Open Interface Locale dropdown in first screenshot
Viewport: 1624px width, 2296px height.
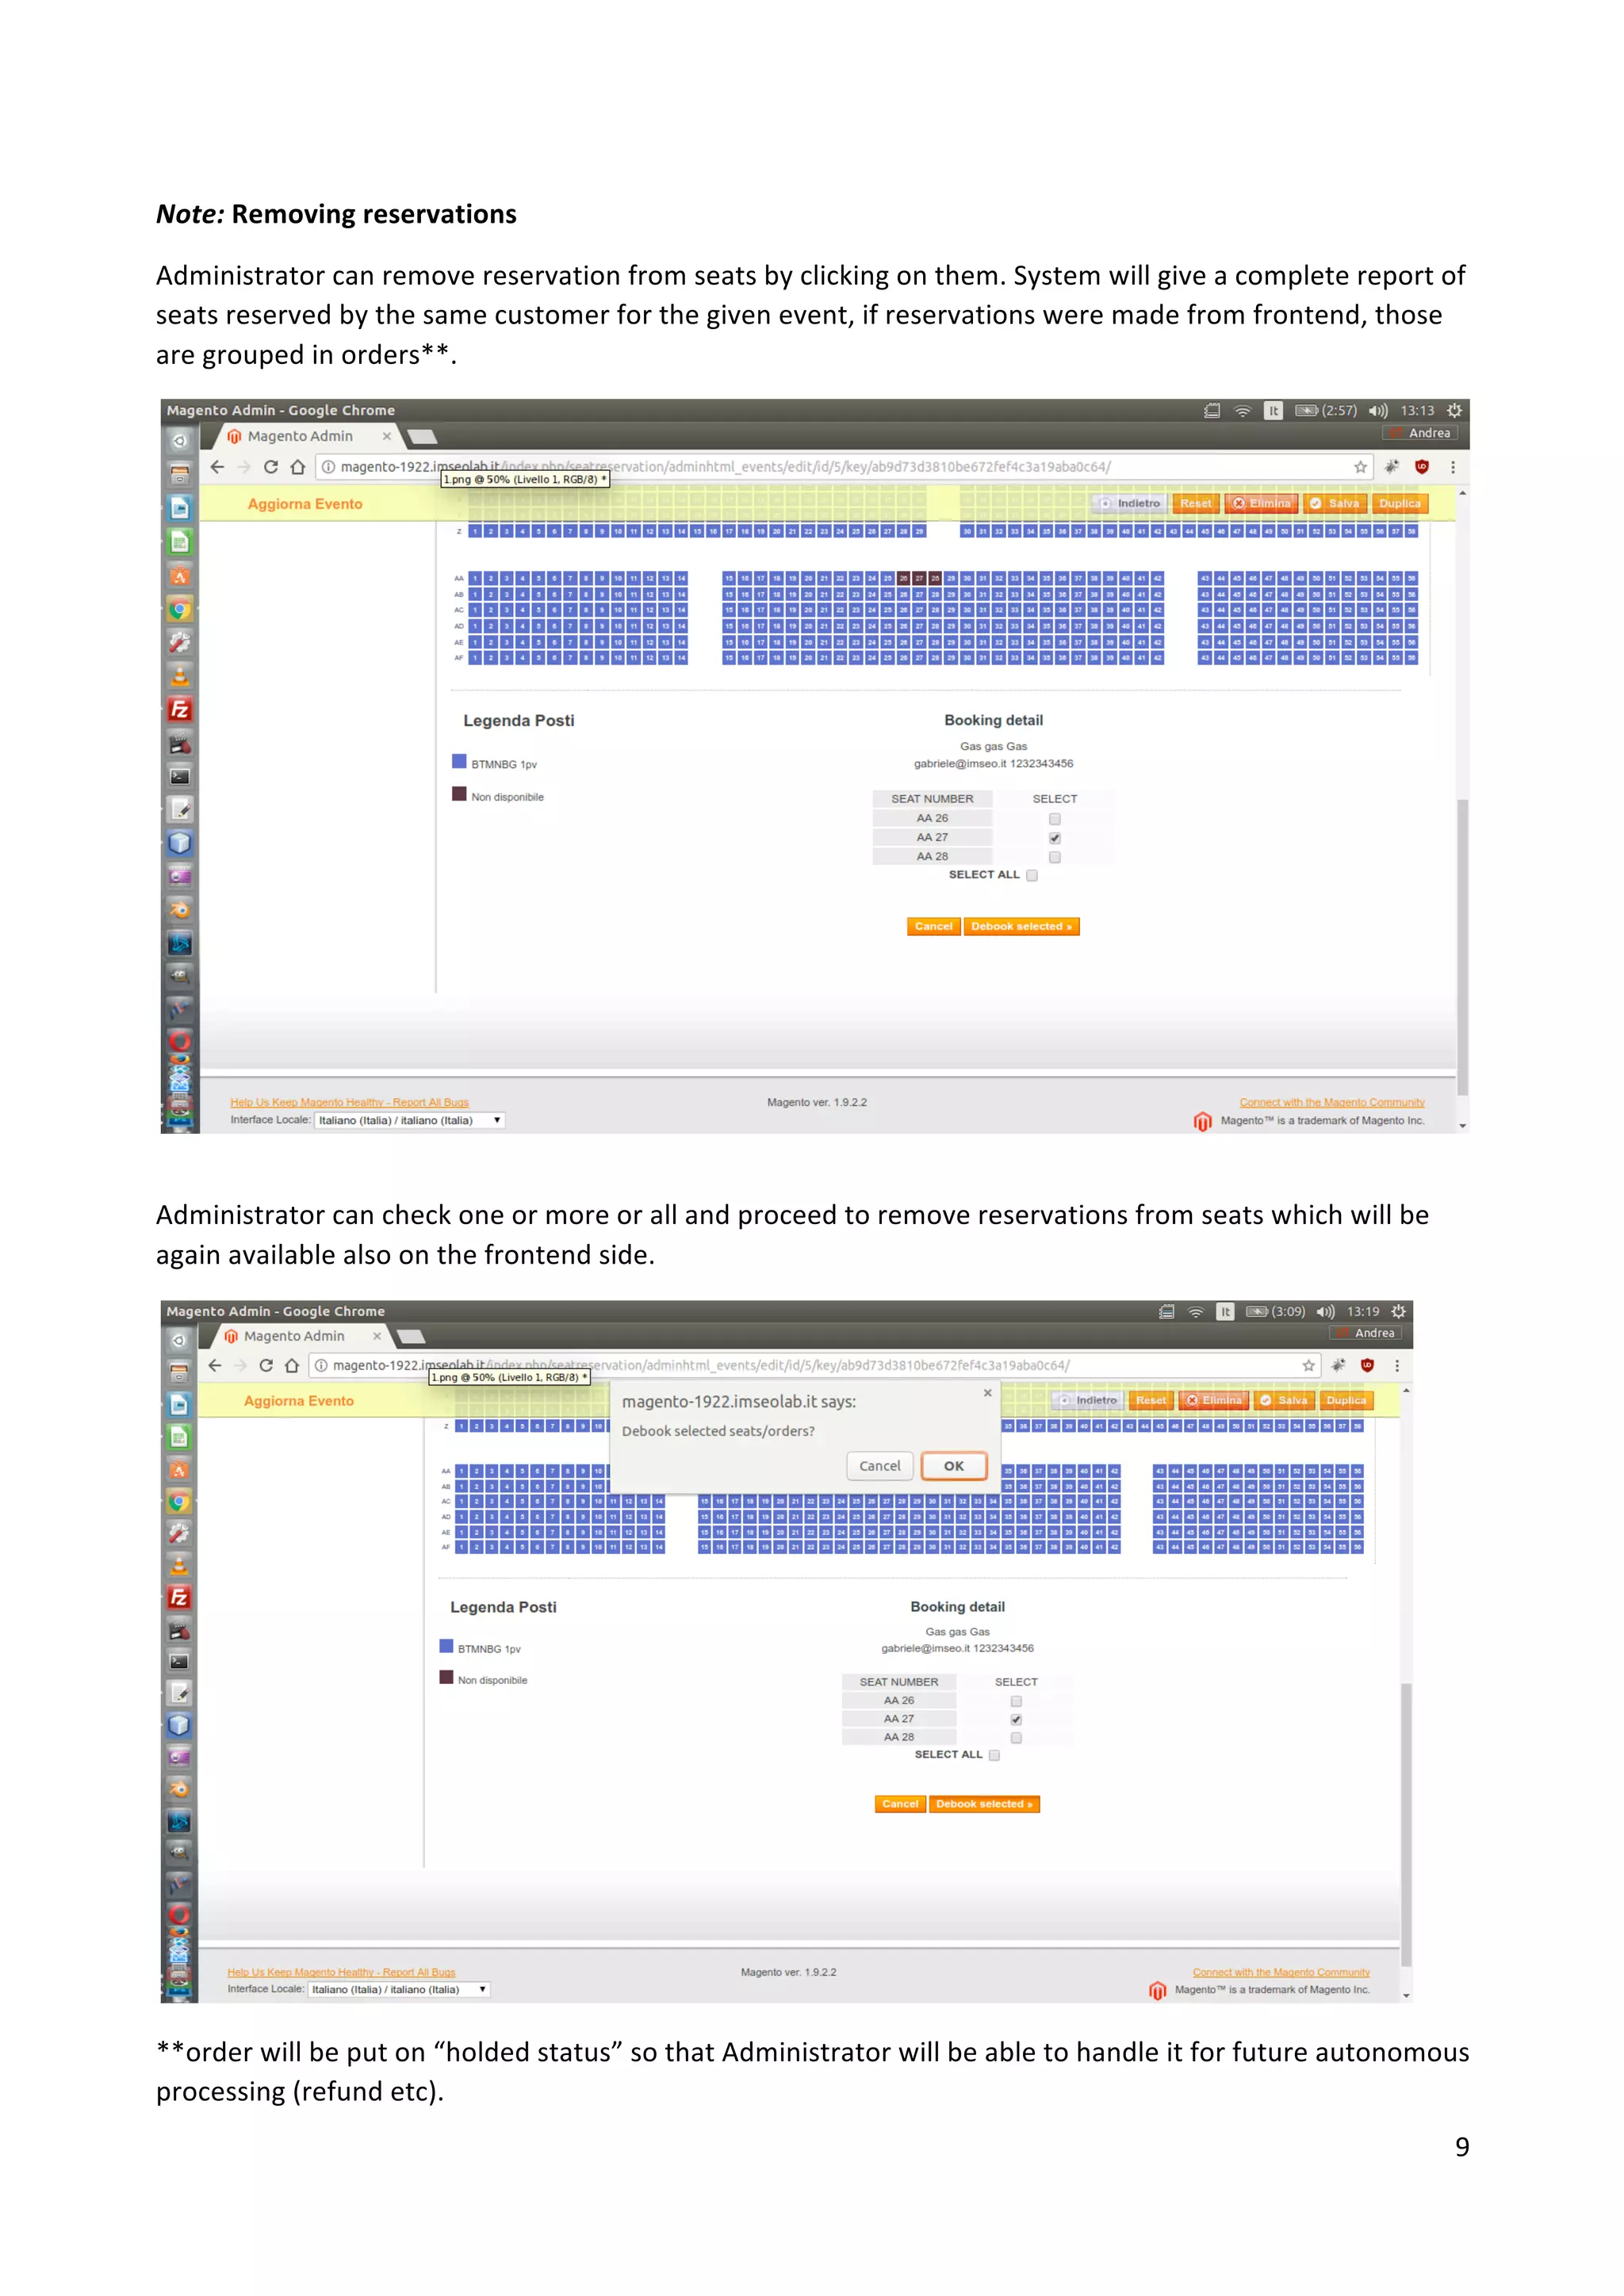pos(410,1120)
